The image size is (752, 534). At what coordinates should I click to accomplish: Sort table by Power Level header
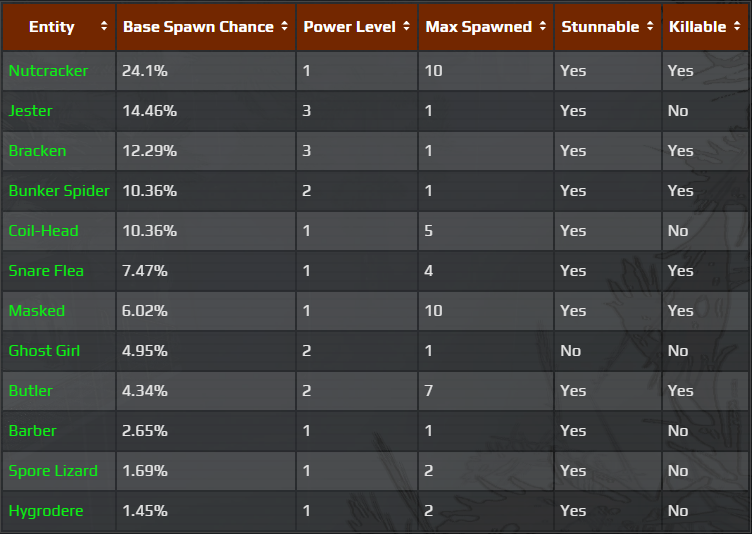(349, 27)
